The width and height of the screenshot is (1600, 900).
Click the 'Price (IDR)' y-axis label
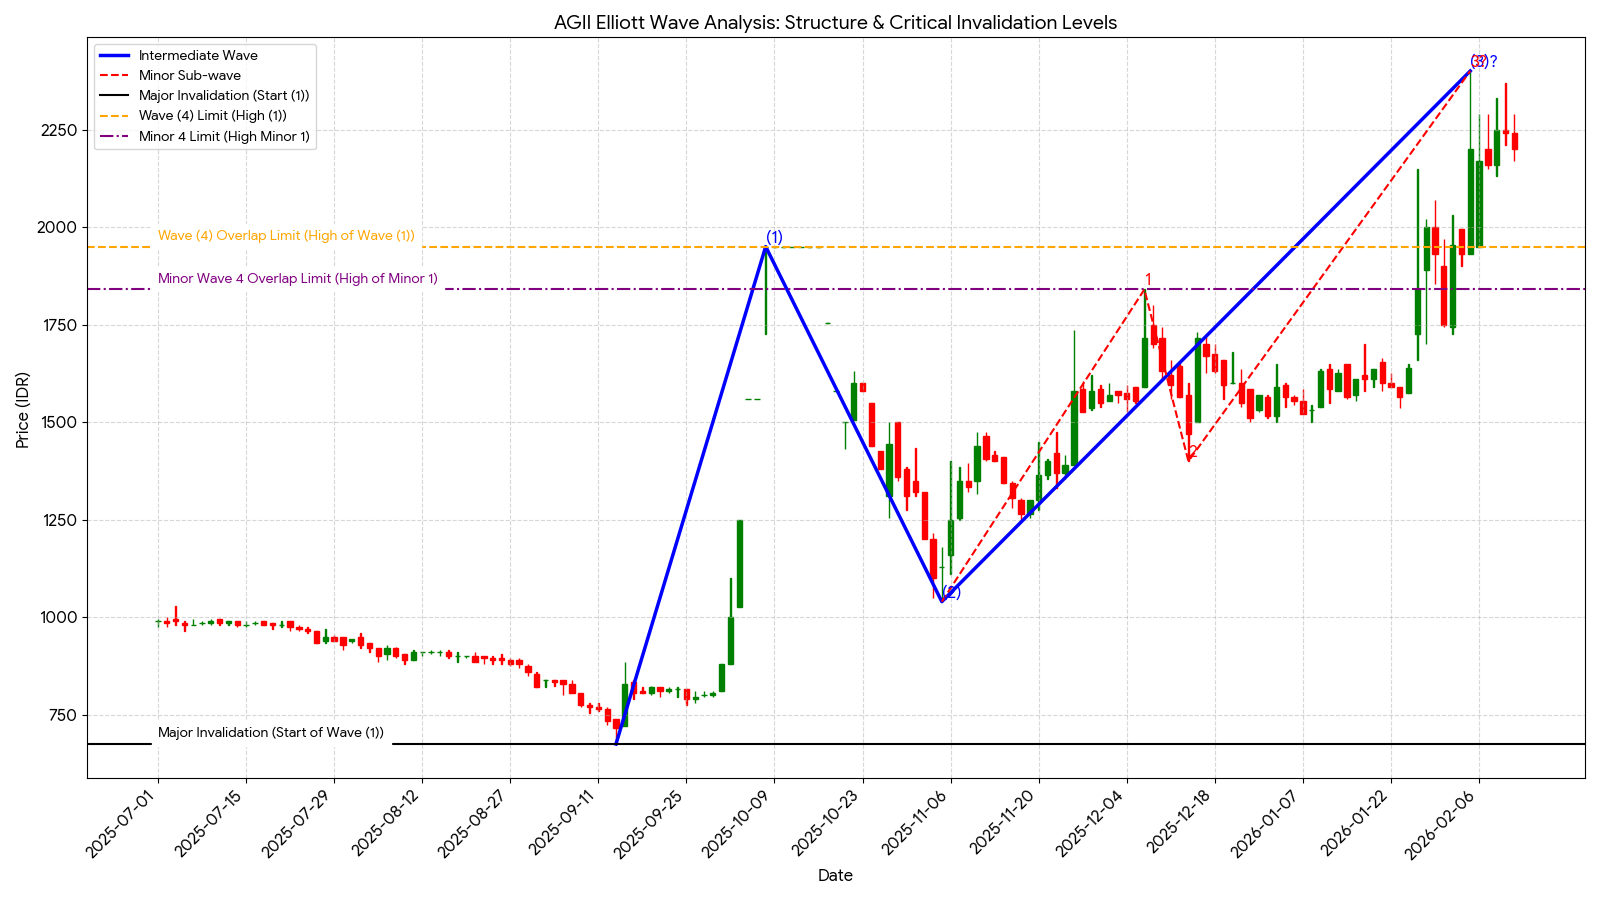point(23,410)
